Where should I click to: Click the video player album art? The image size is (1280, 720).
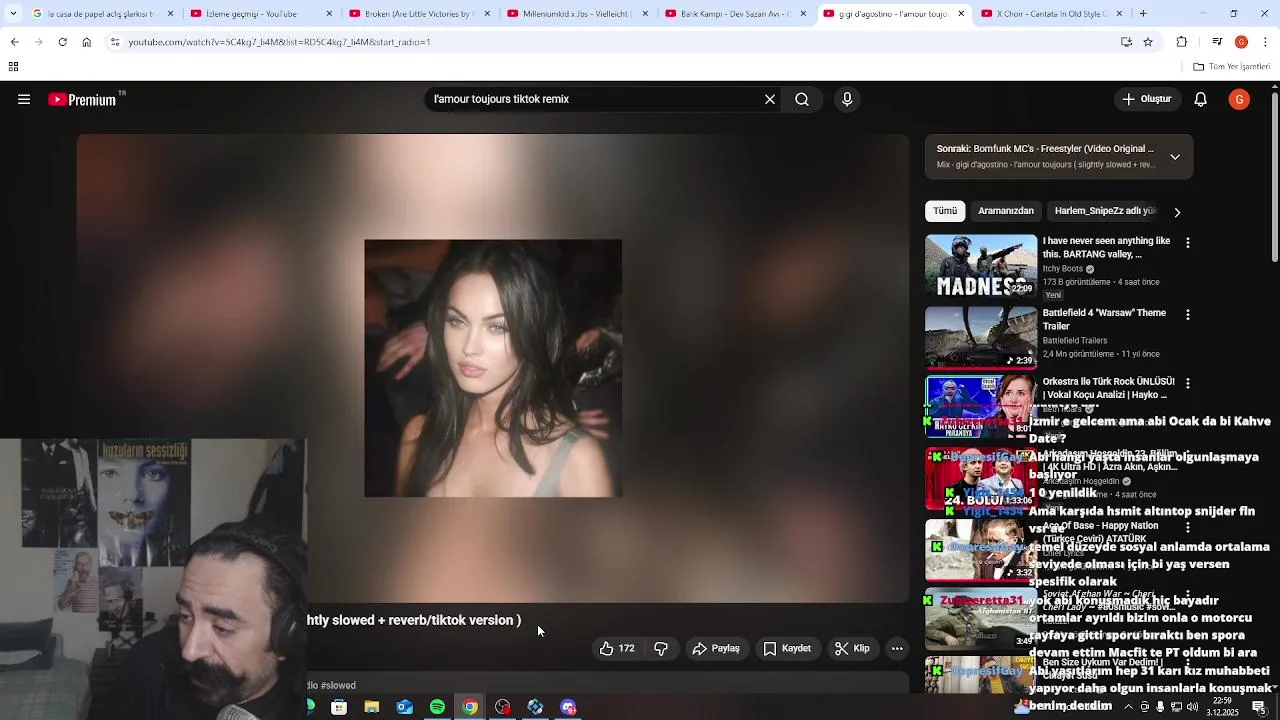[493, 368]
